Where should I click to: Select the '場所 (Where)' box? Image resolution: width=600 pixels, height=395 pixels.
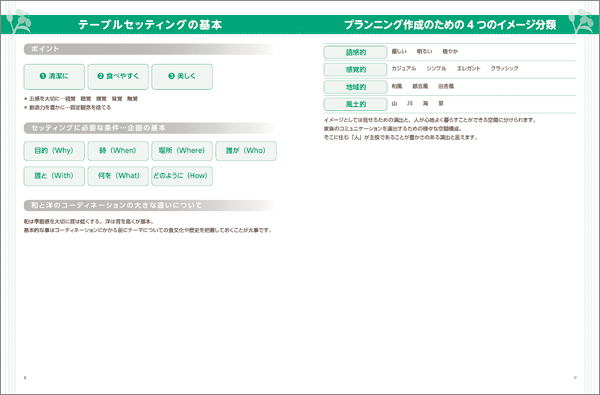click(x=182, y=151)
